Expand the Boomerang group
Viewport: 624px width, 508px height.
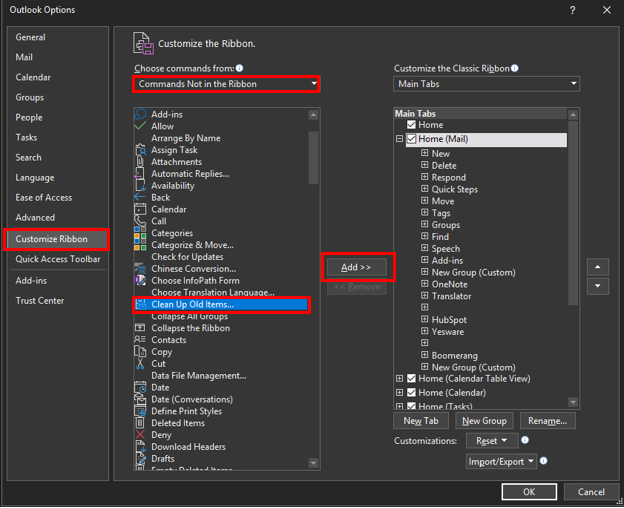(x=425, y=354)
